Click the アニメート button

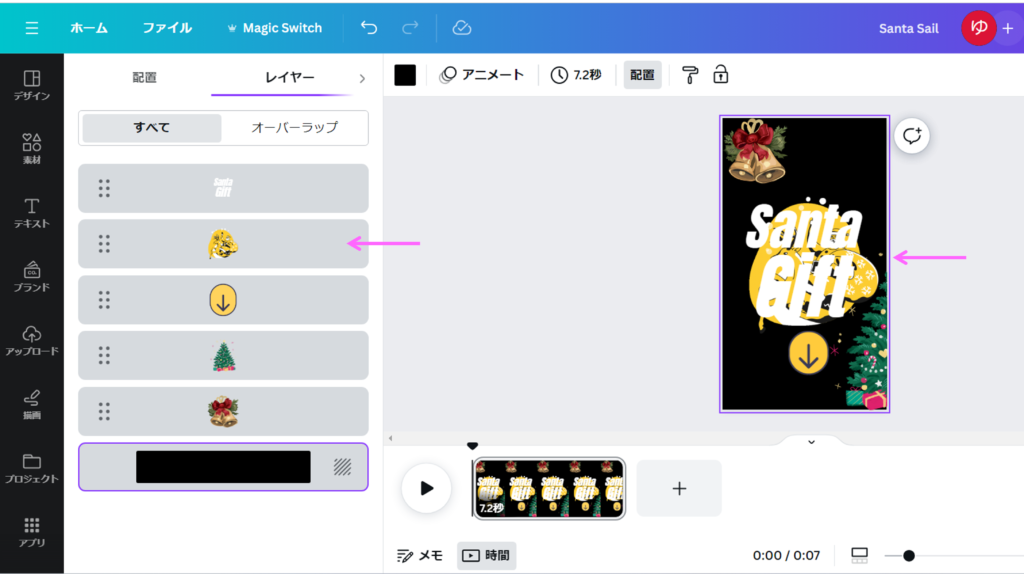click(482, 75)
